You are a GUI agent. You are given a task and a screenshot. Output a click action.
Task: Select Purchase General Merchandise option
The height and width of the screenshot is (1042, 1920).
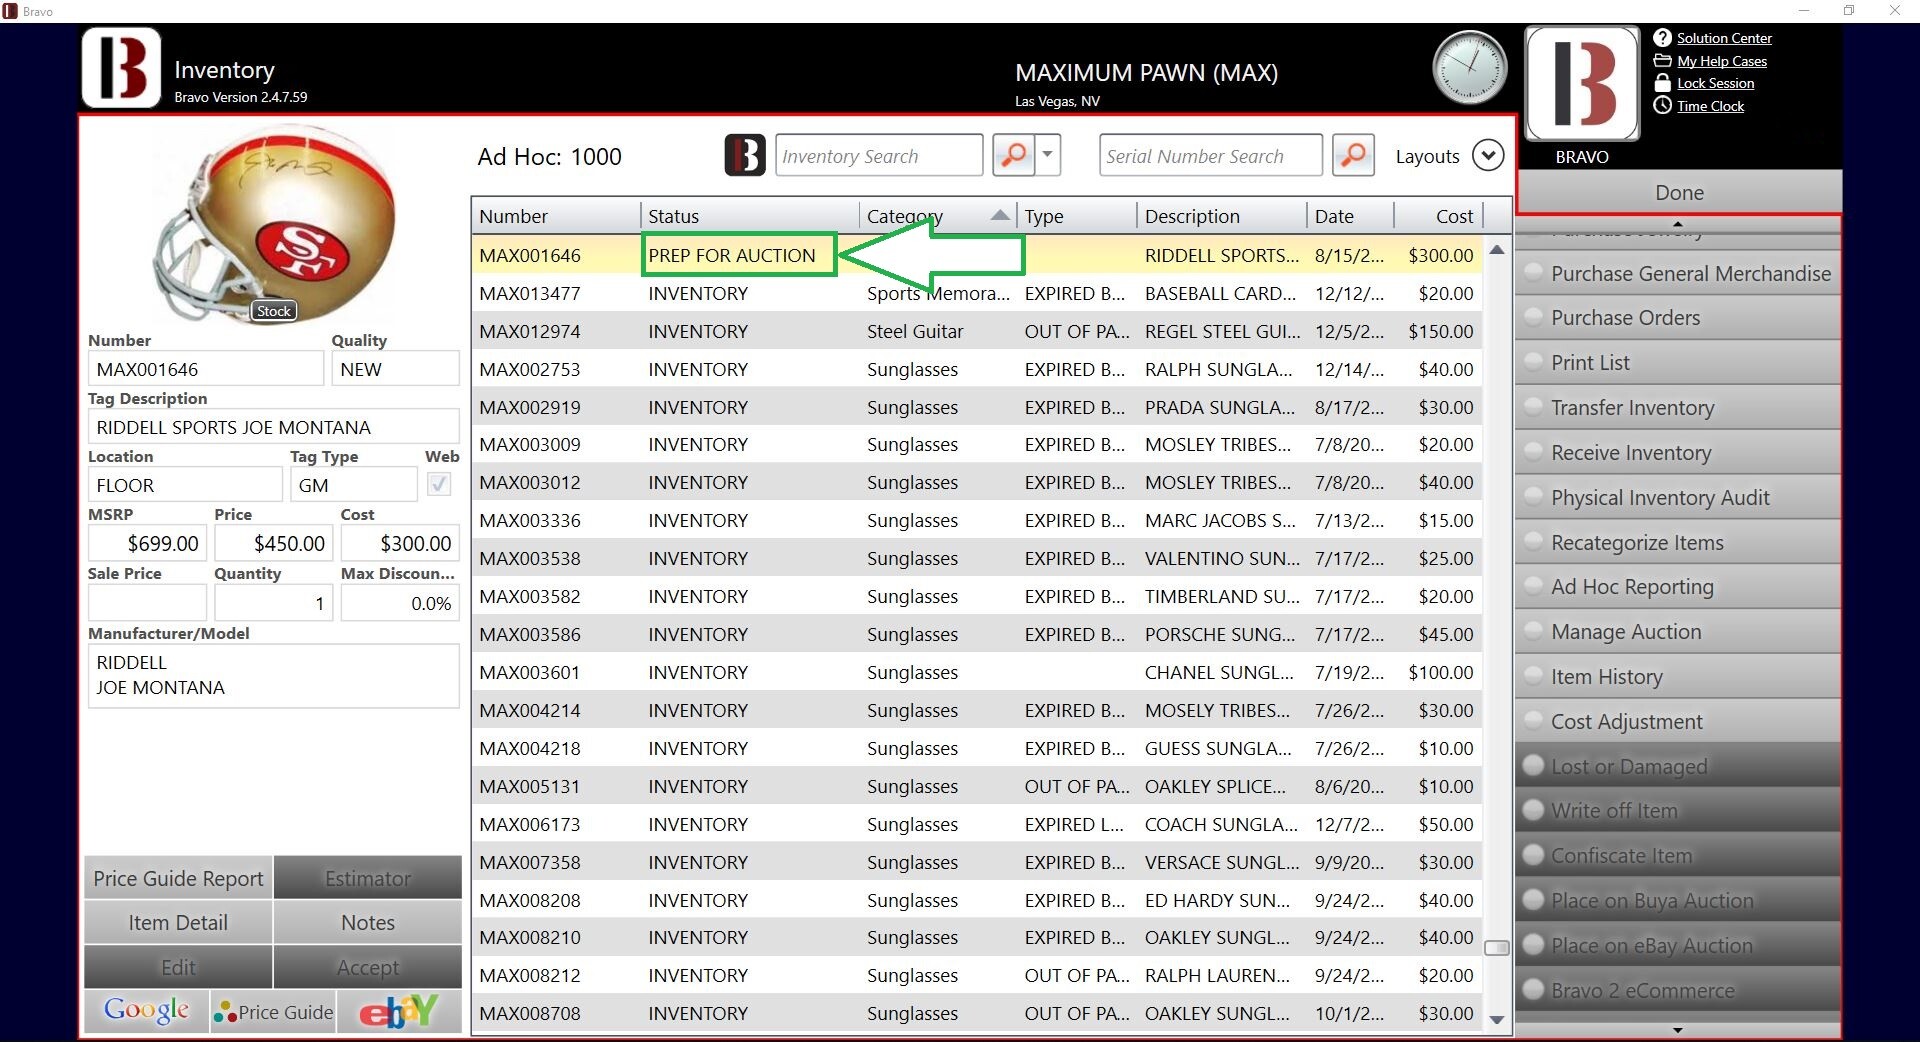click(x=1678, y=273)
